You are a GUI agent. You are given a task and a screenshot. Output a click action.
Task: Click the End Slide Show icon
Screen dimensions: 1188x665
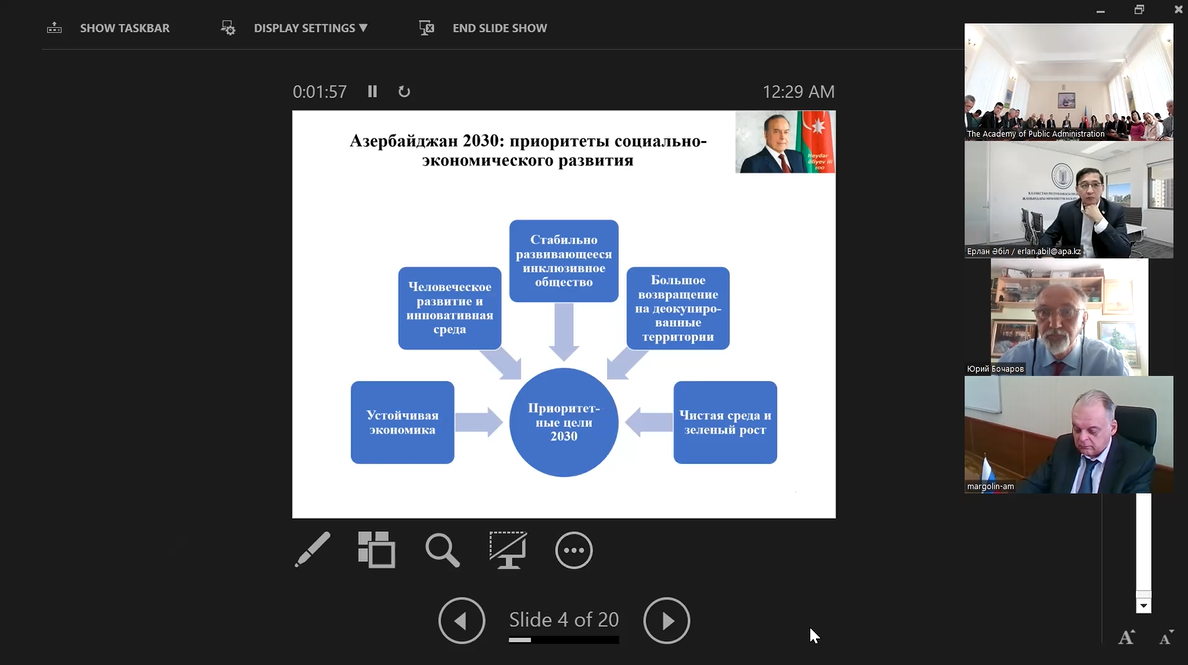pyautogui.click(x=427, y=27)
